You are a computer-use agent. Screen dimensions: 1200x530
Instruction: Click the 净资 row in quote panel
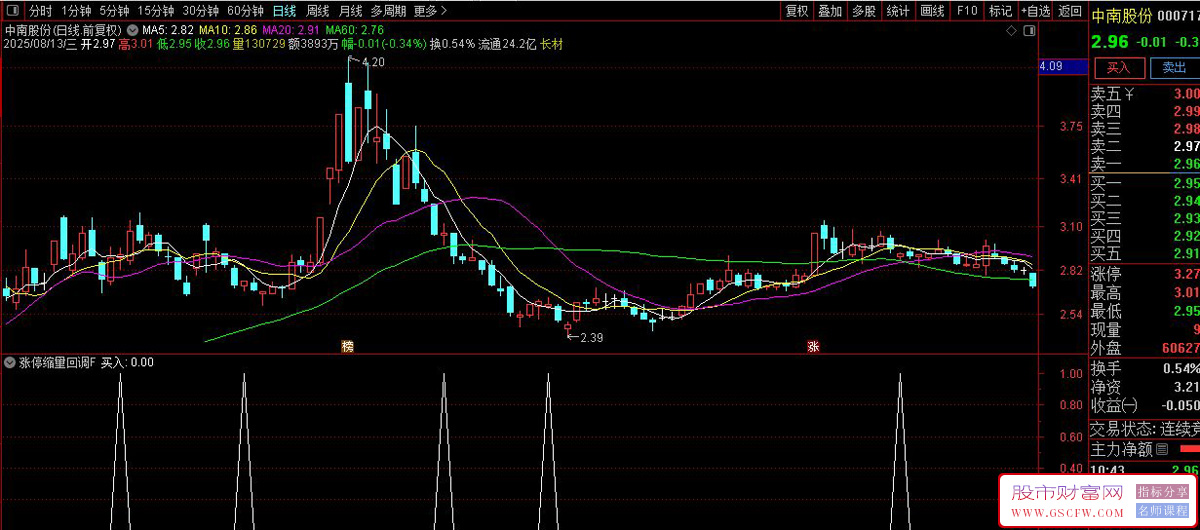tap(1145, 386)
